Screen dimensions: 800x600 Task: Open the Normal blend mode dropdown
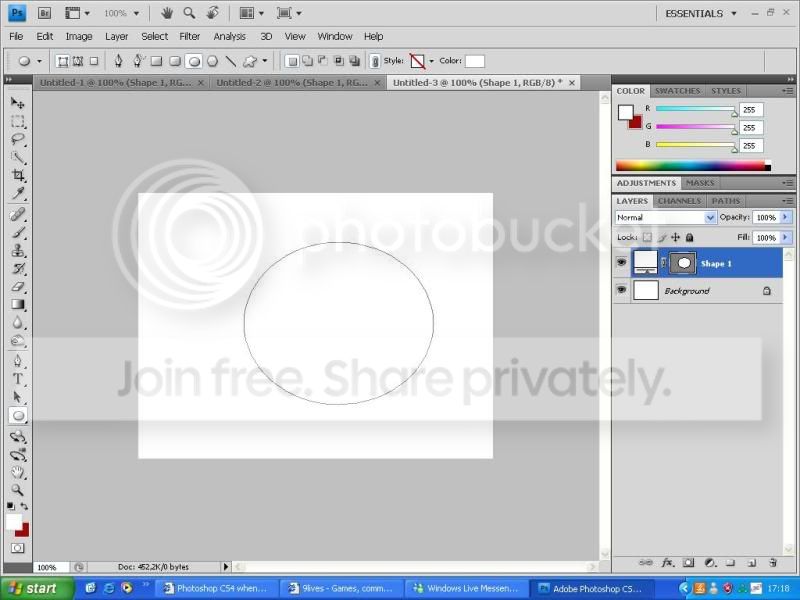click(x=665, y=217)
